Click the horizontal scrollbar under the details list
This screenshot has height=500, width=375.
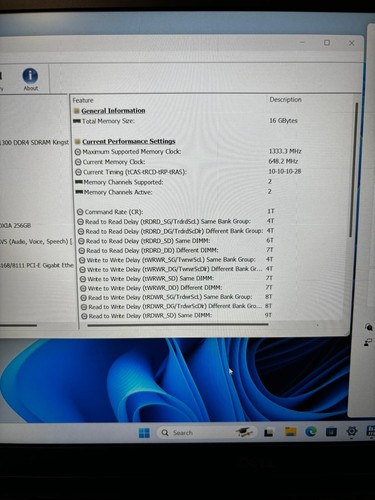click(178, 325)
